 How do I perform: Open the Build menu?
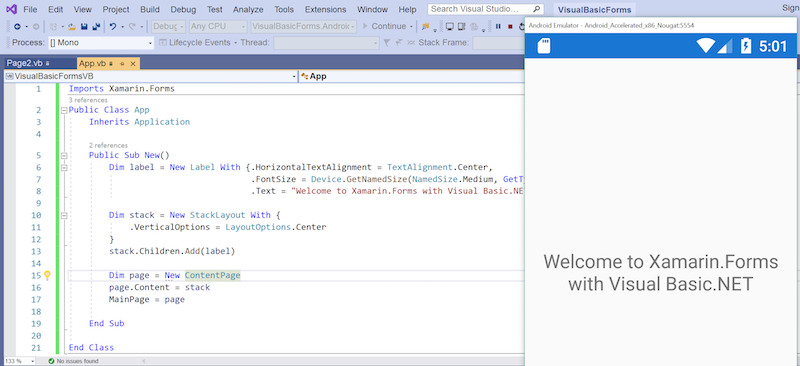(x=150, y=9)
